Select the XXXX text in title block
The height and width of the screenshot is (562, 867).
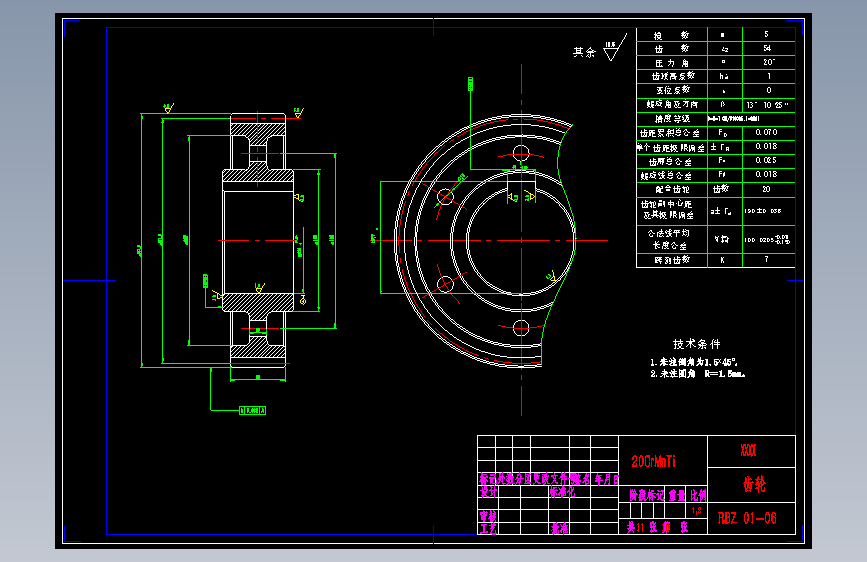point(748,450)
